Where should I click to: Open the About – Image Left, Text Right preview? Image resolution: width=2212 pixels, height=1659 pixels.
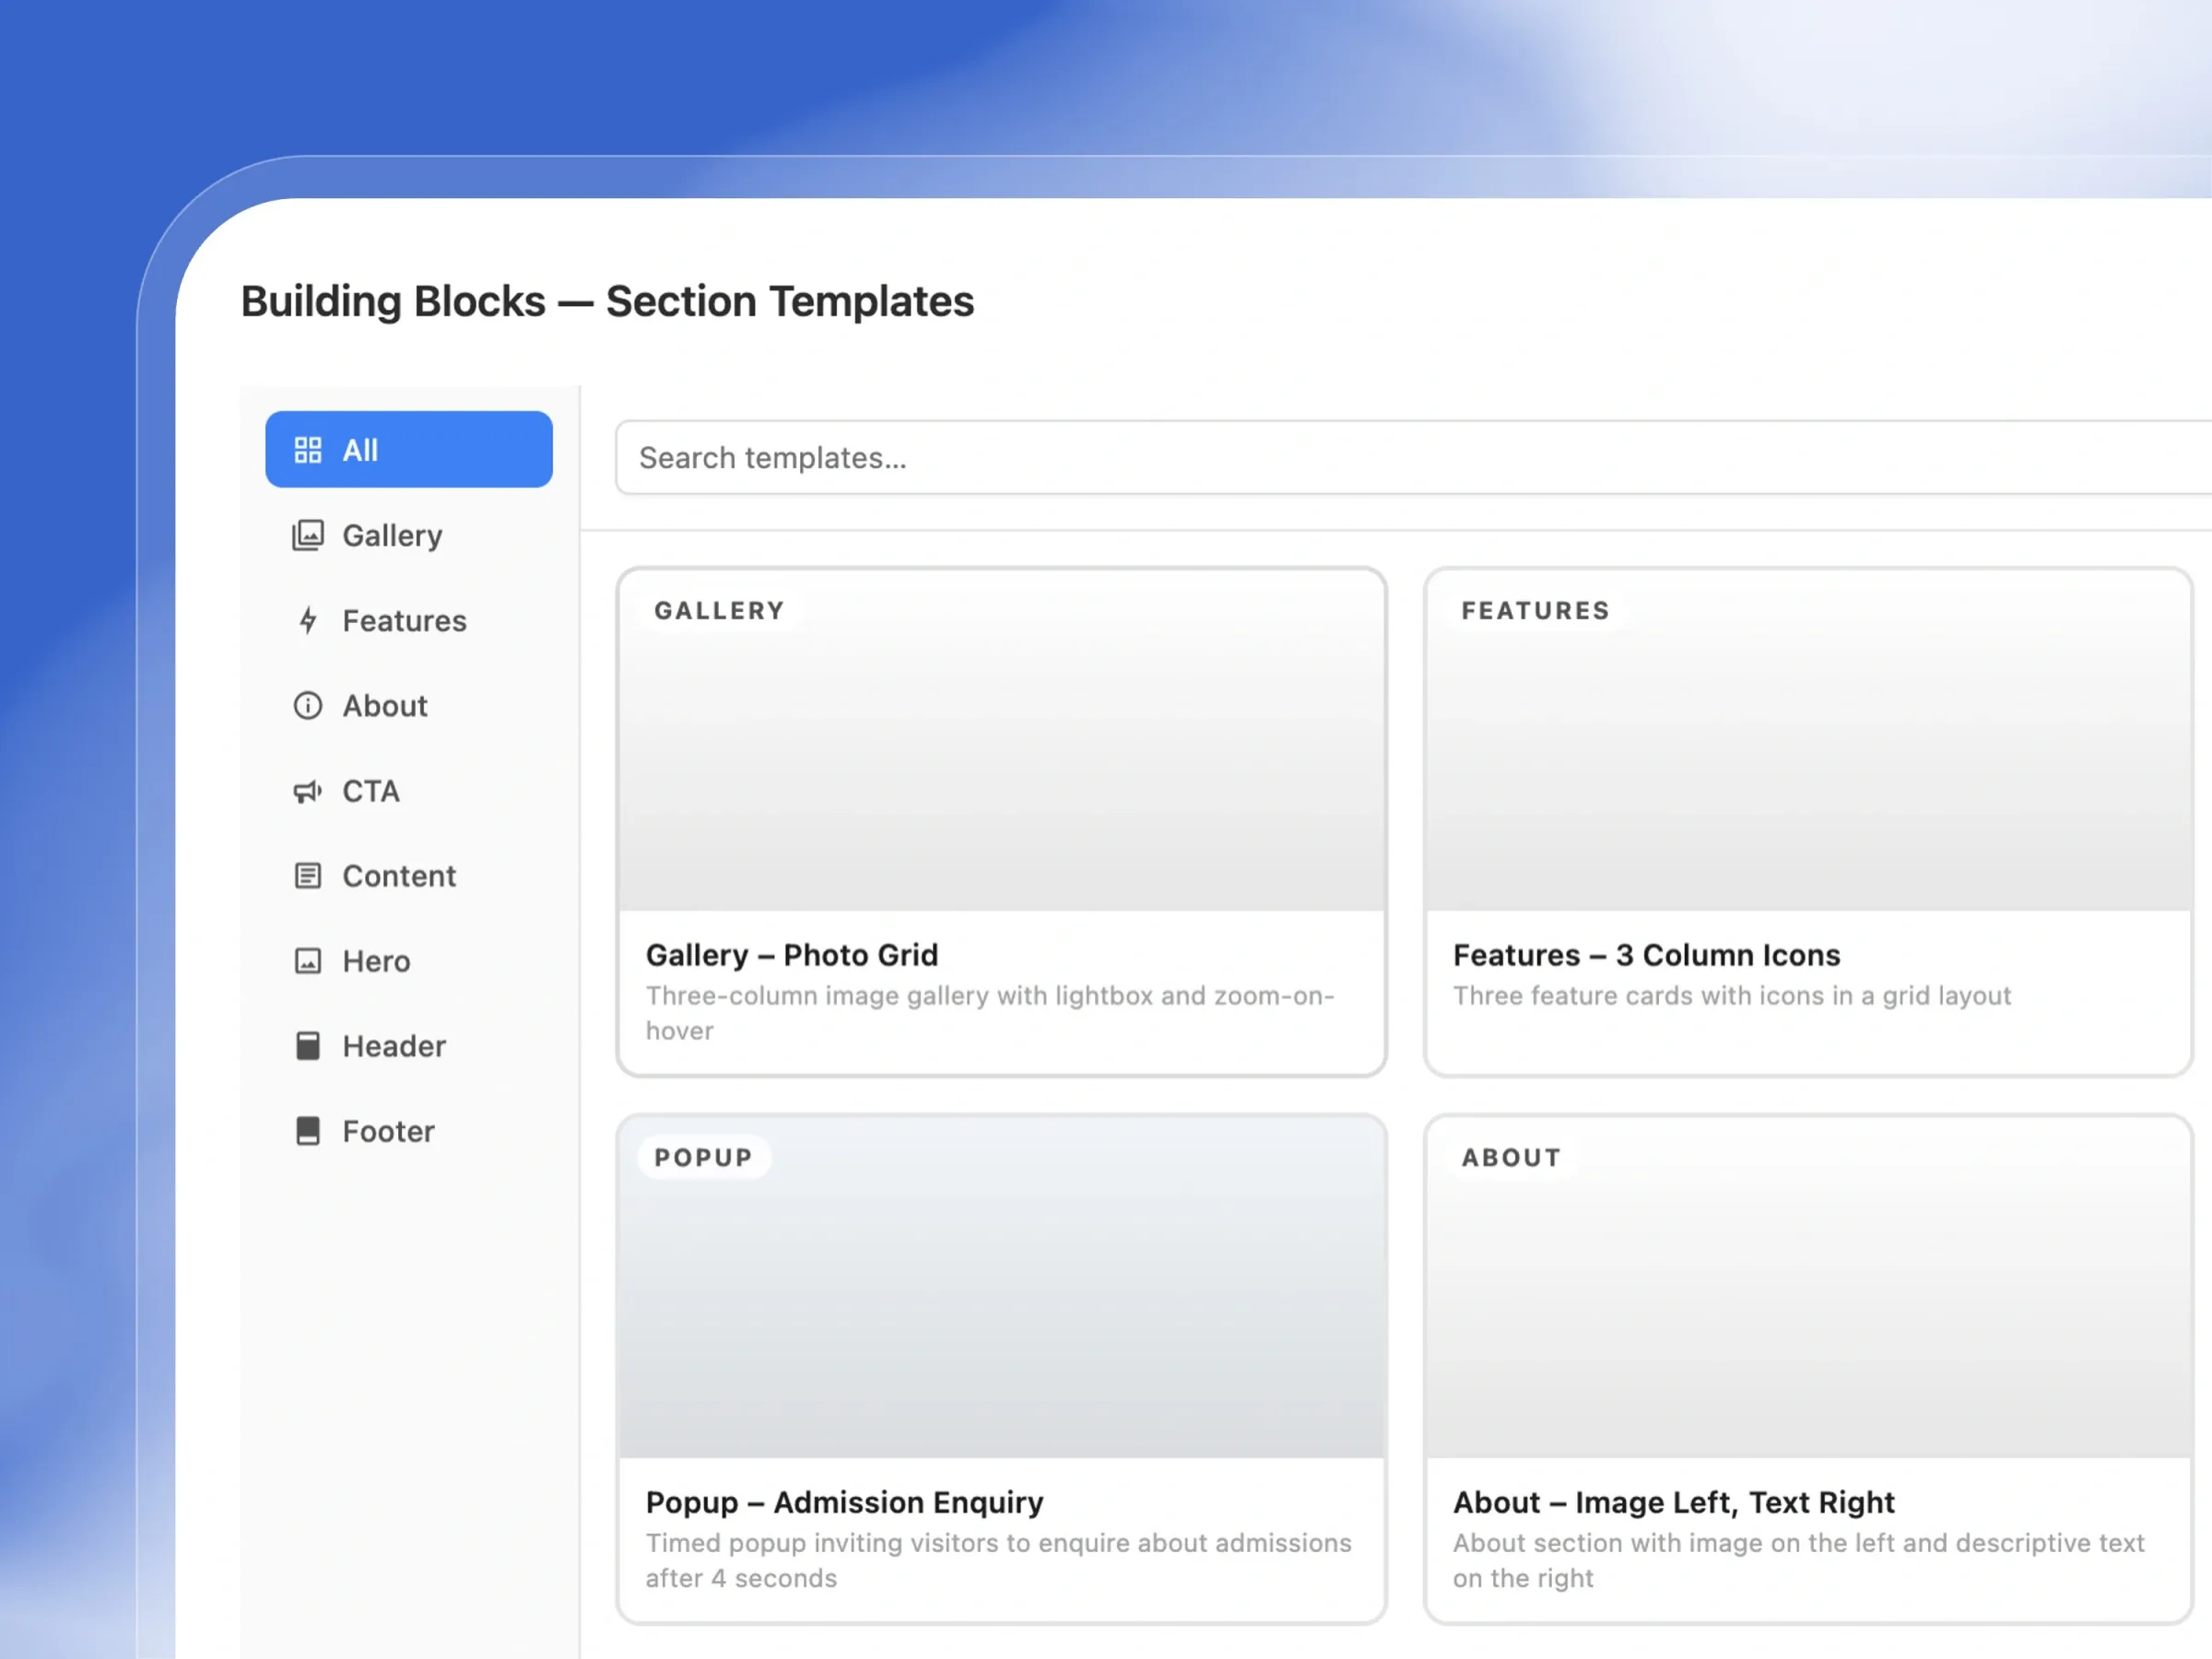point(1808,1288)
